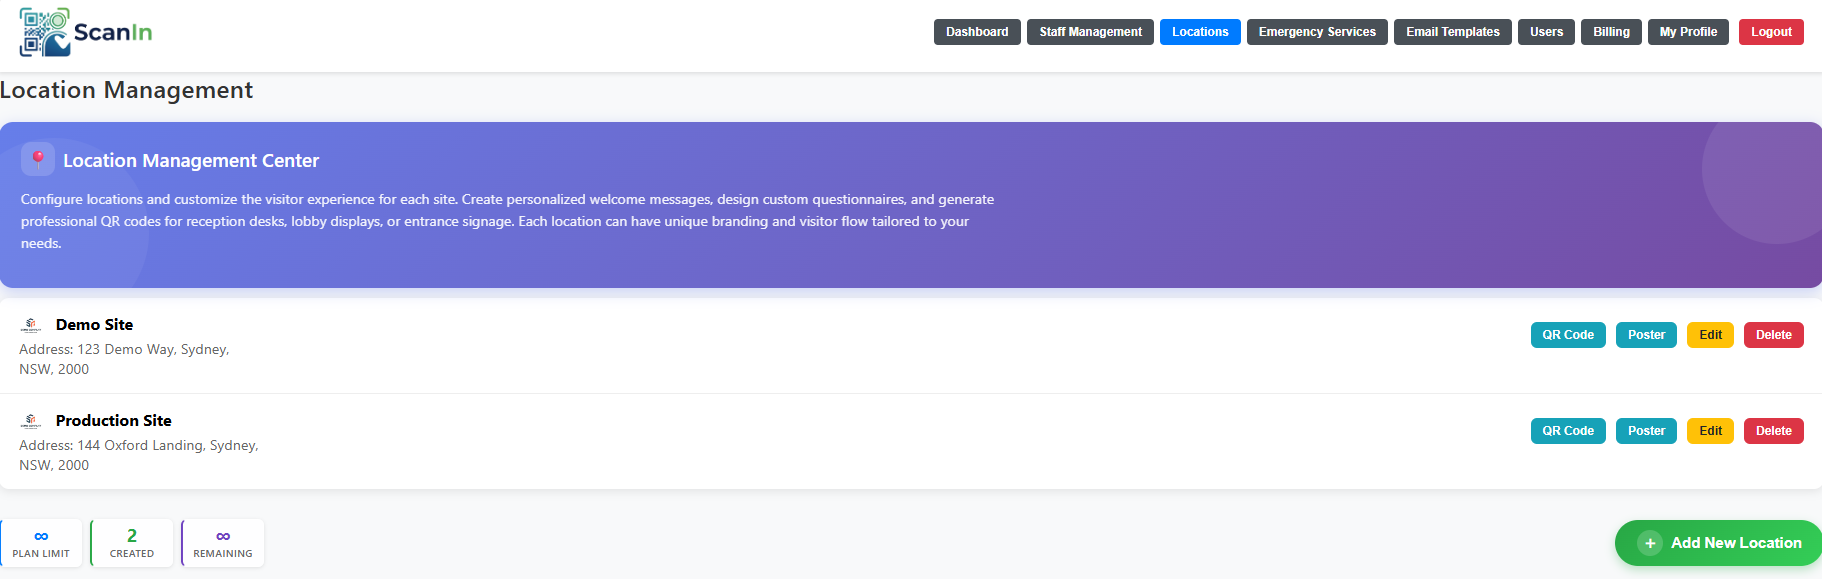Delete the Production Site location
Viewport: 1822px width, 579px height.
coord(1773,431)
